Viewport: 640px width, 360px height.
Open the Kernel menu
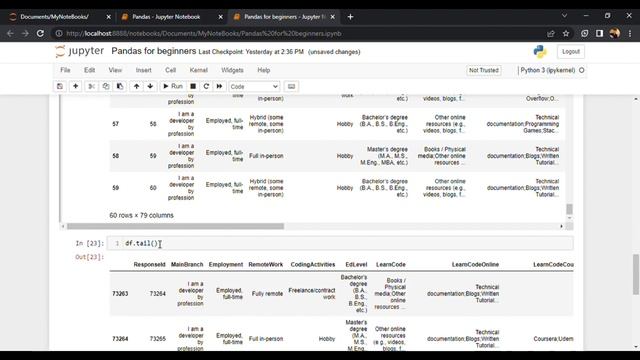click(199, 70)
